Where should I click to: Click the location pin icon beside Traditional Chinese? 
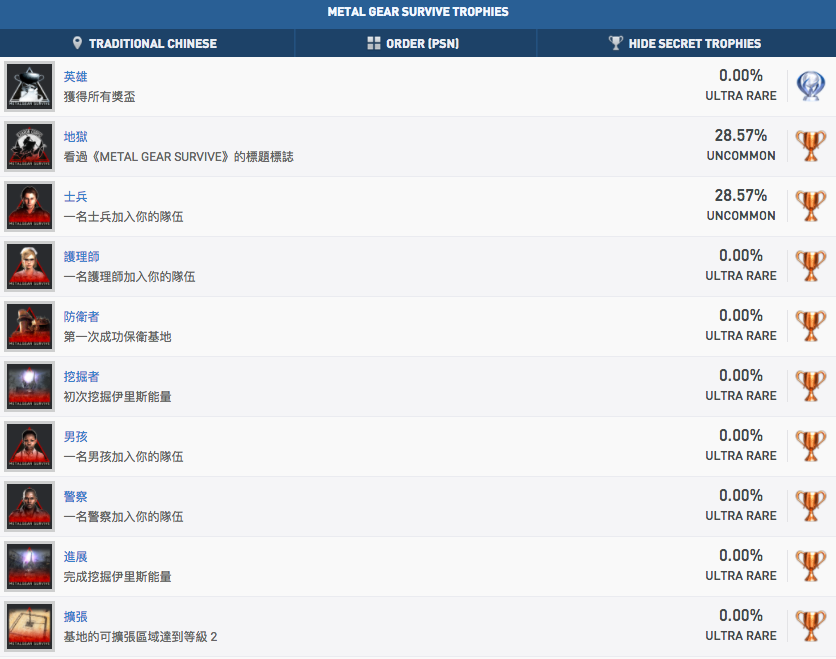(78, 43)
